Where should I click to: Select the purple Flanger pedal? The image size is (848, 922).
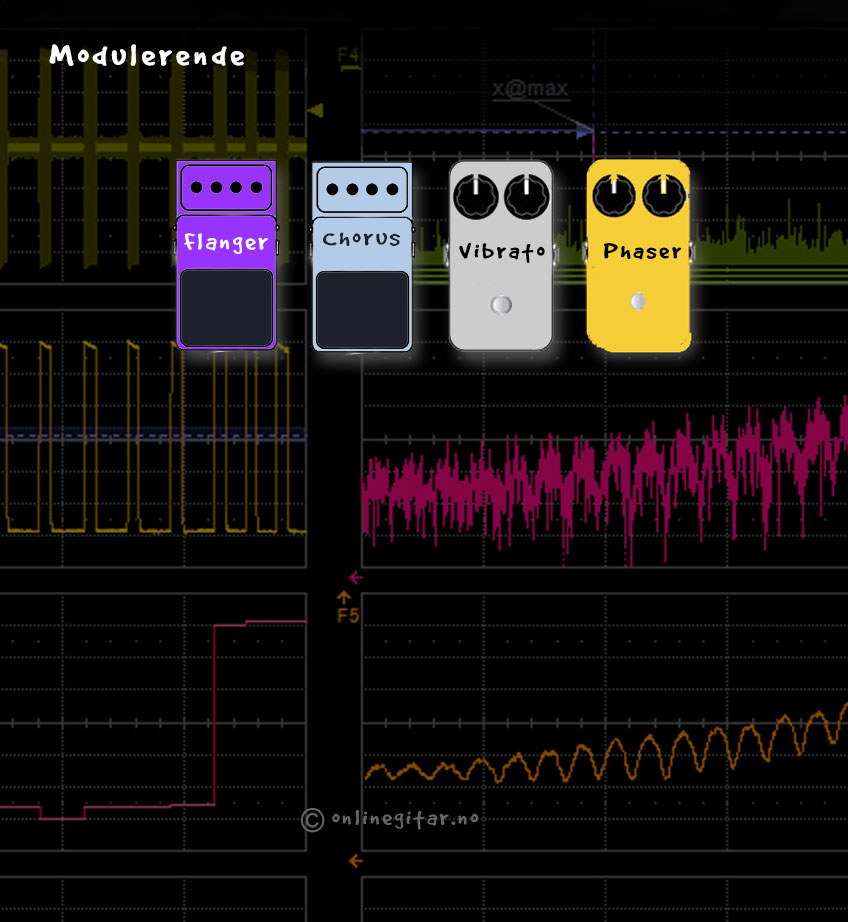[226, 255]
